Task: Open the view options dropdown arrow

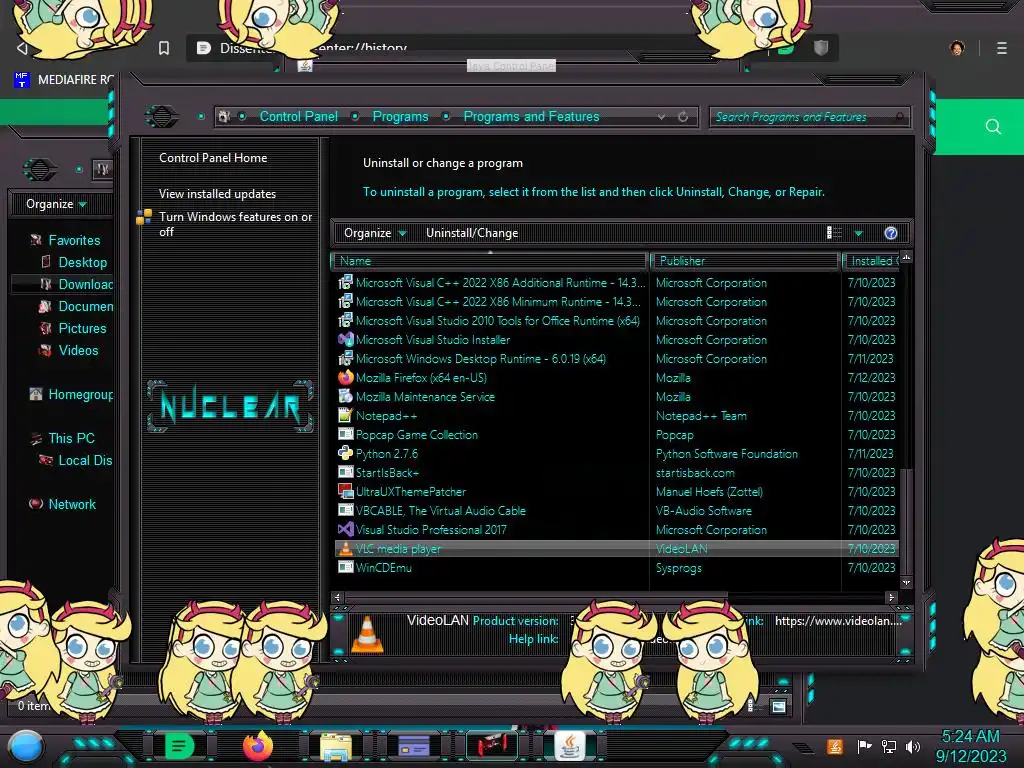Action: click(859, 233)
